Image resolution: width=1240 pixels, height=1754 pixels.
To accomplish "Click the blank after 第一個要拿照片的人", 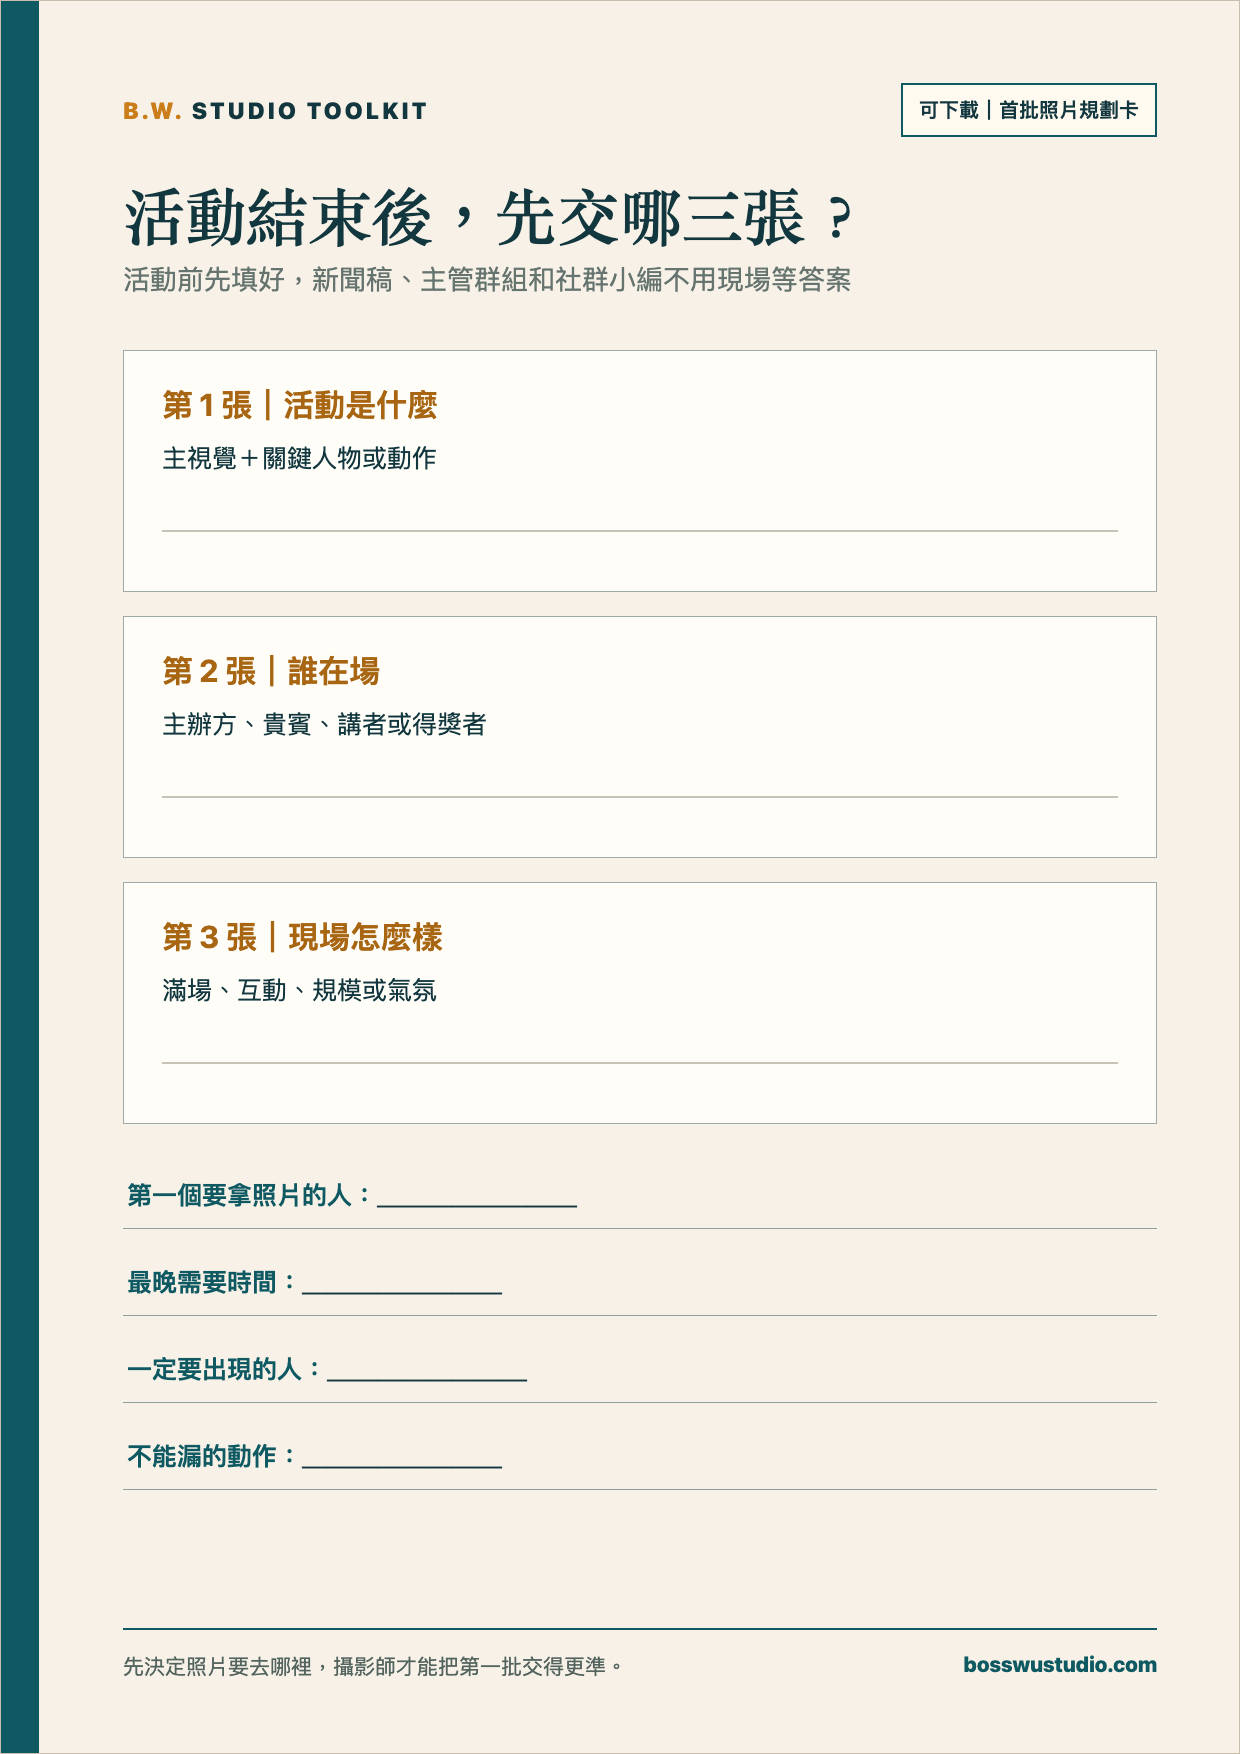I will 477,1198.
